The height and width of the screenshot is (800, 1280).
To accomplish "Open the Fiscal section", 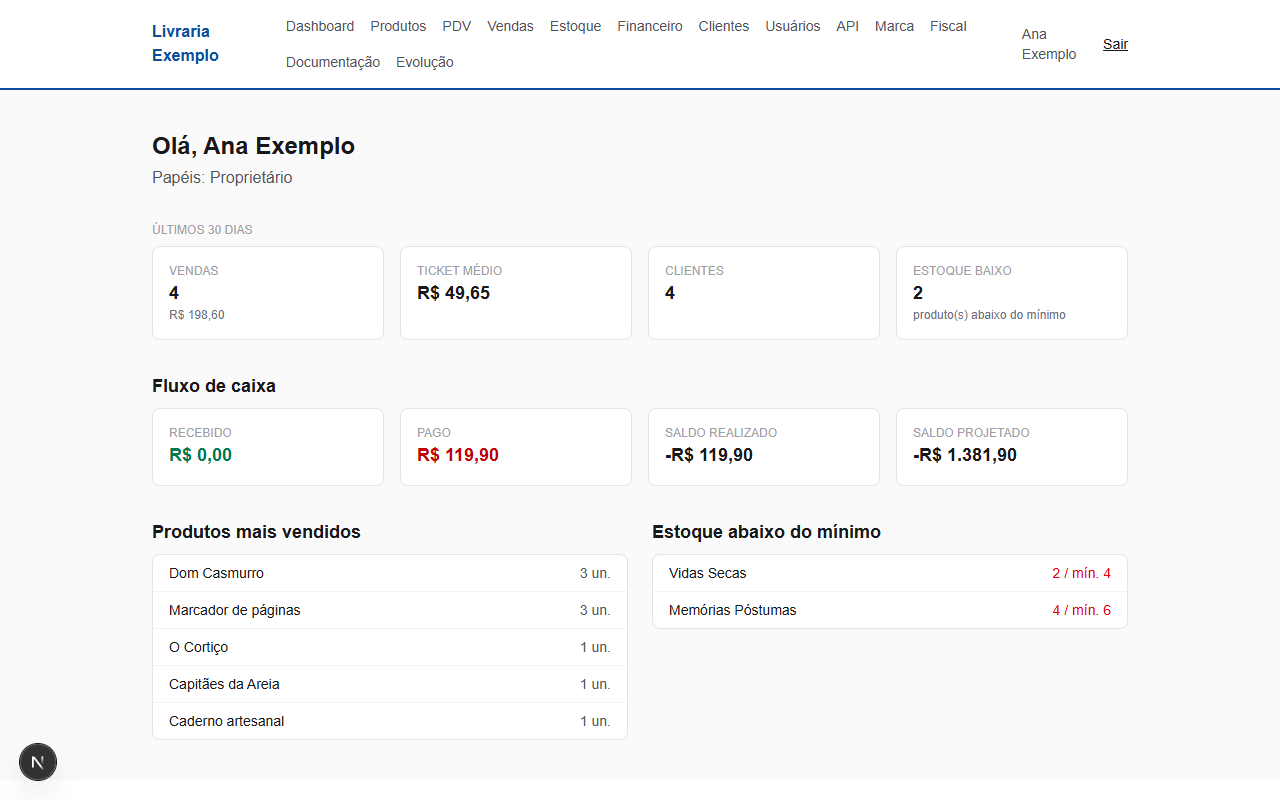I will point(948,26).
